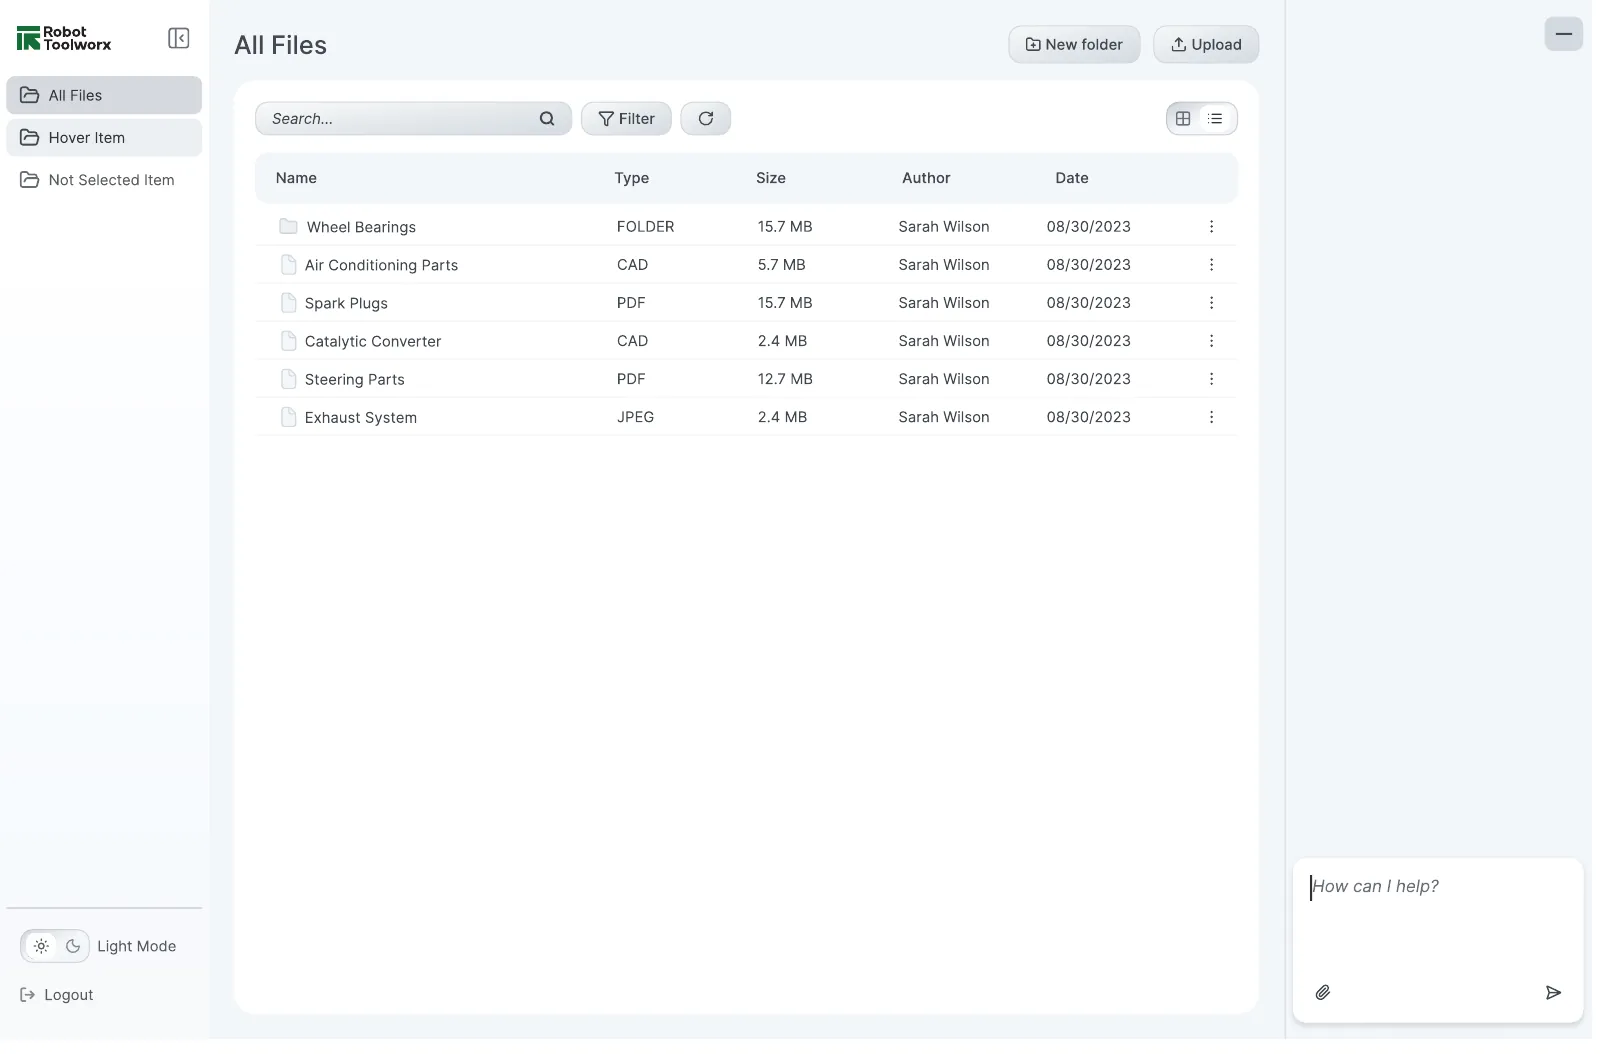Screen dimensions: 1600x1054
Task: Click the Catalytic Converter file icon
Action: tap(288, 340)
